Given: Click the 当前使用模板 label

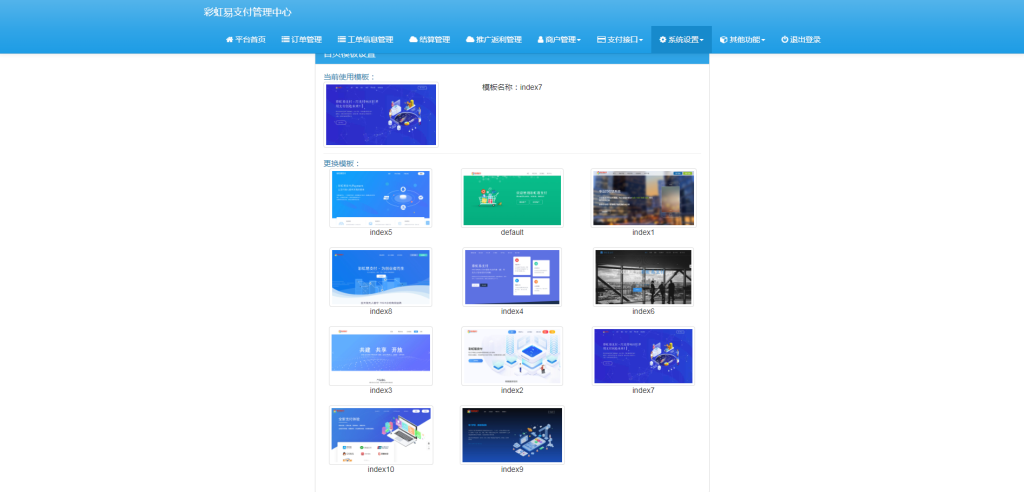Looking at the screenshot, I should coord(350,77).
